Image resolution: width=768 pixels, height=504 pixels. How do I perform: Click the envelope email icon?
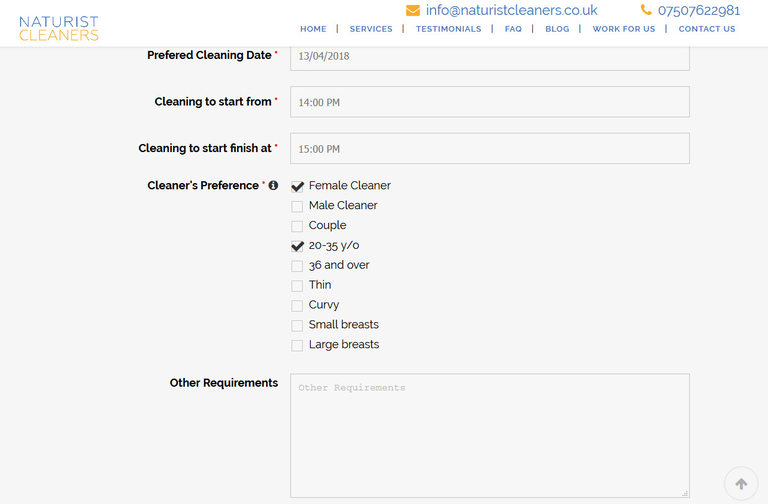coord(413,10)
